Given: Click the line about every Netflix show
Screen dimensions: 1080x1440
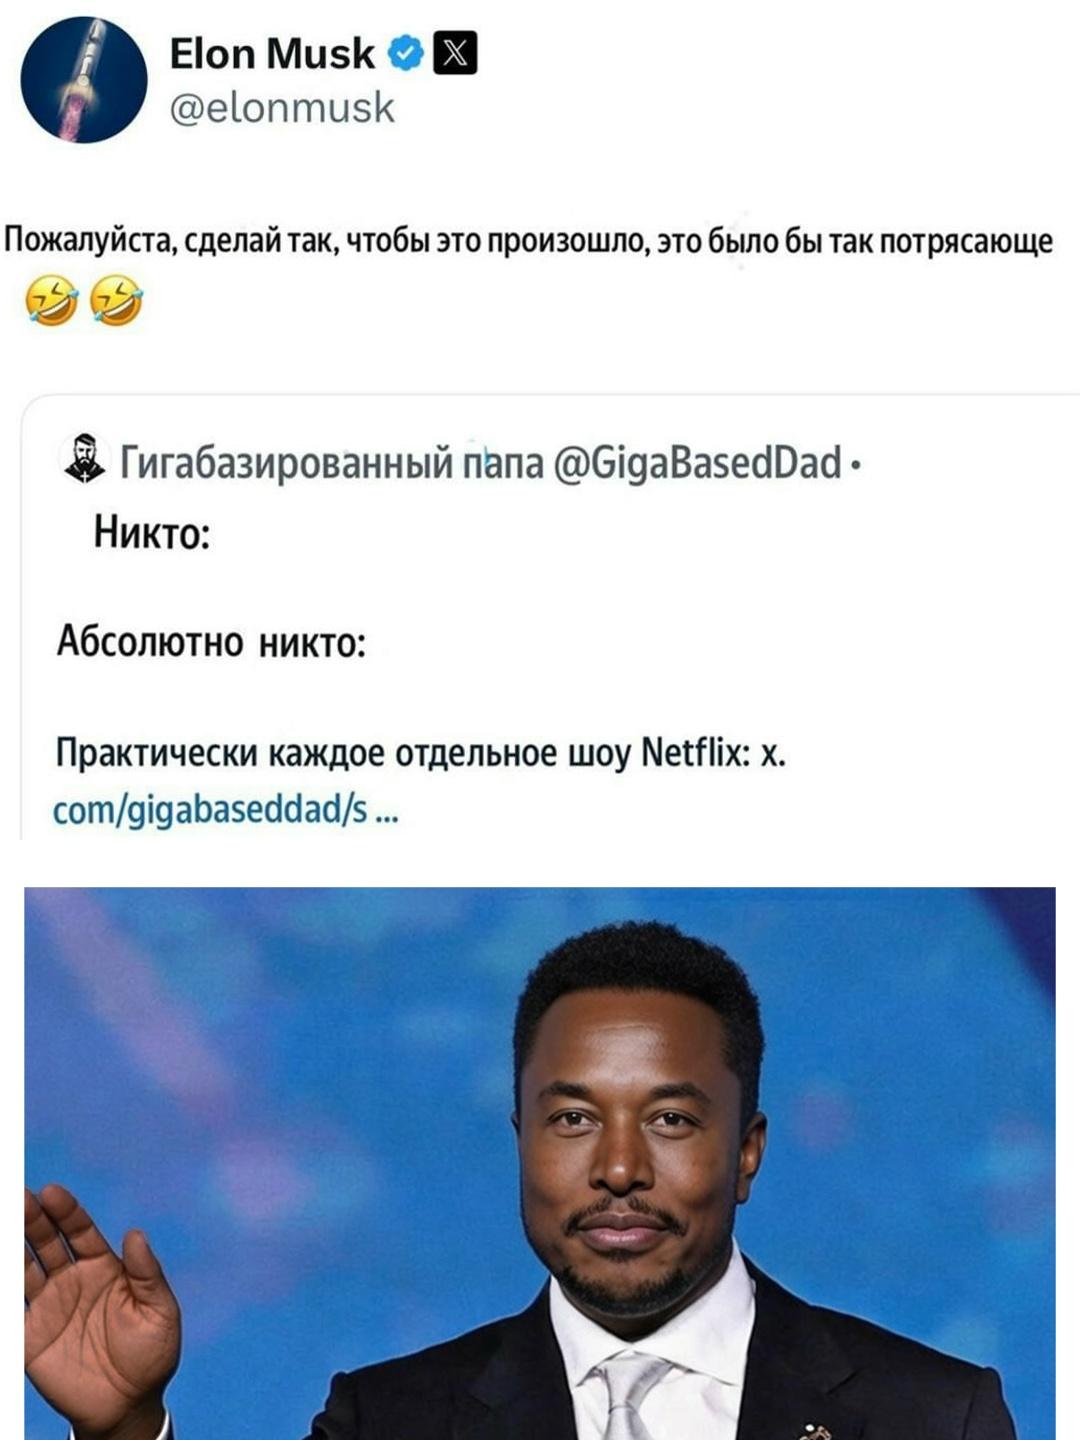Looking at the screenshot, I should click(x=420, y=752).
